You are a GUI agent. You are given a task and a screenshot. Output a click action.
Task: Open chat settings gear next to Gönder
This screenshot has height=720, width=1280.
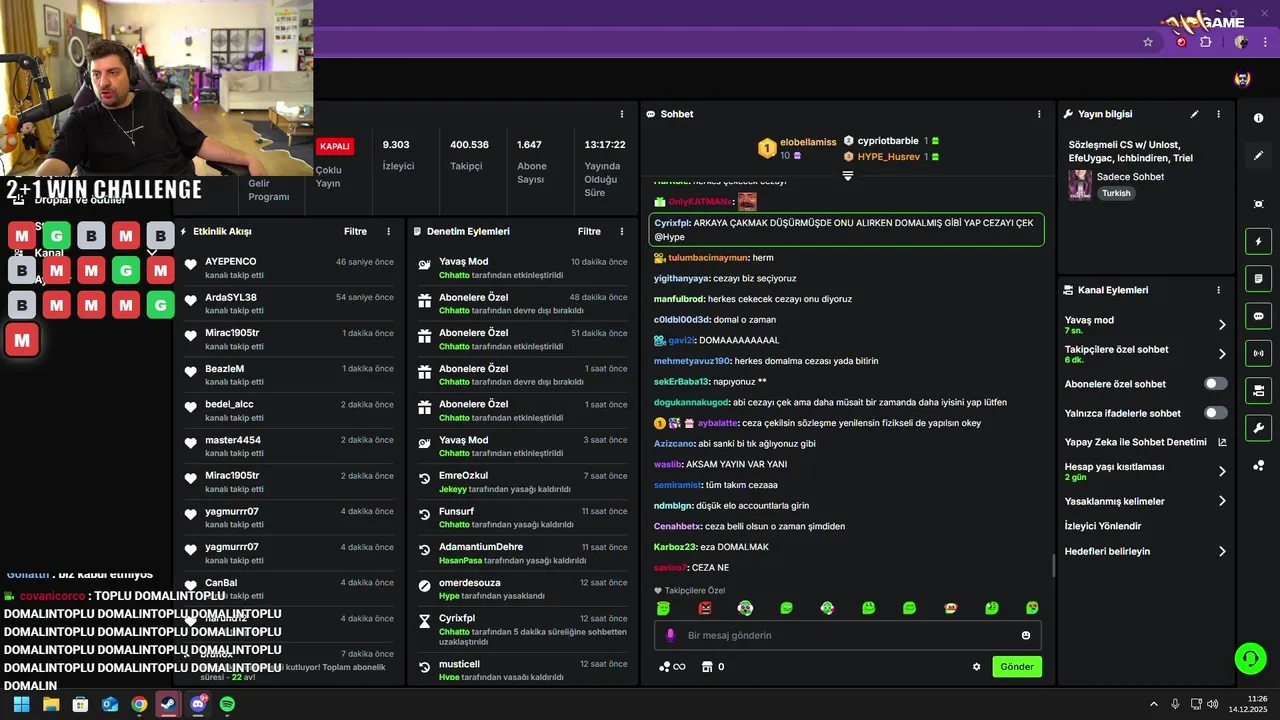[x=977, y=667]
